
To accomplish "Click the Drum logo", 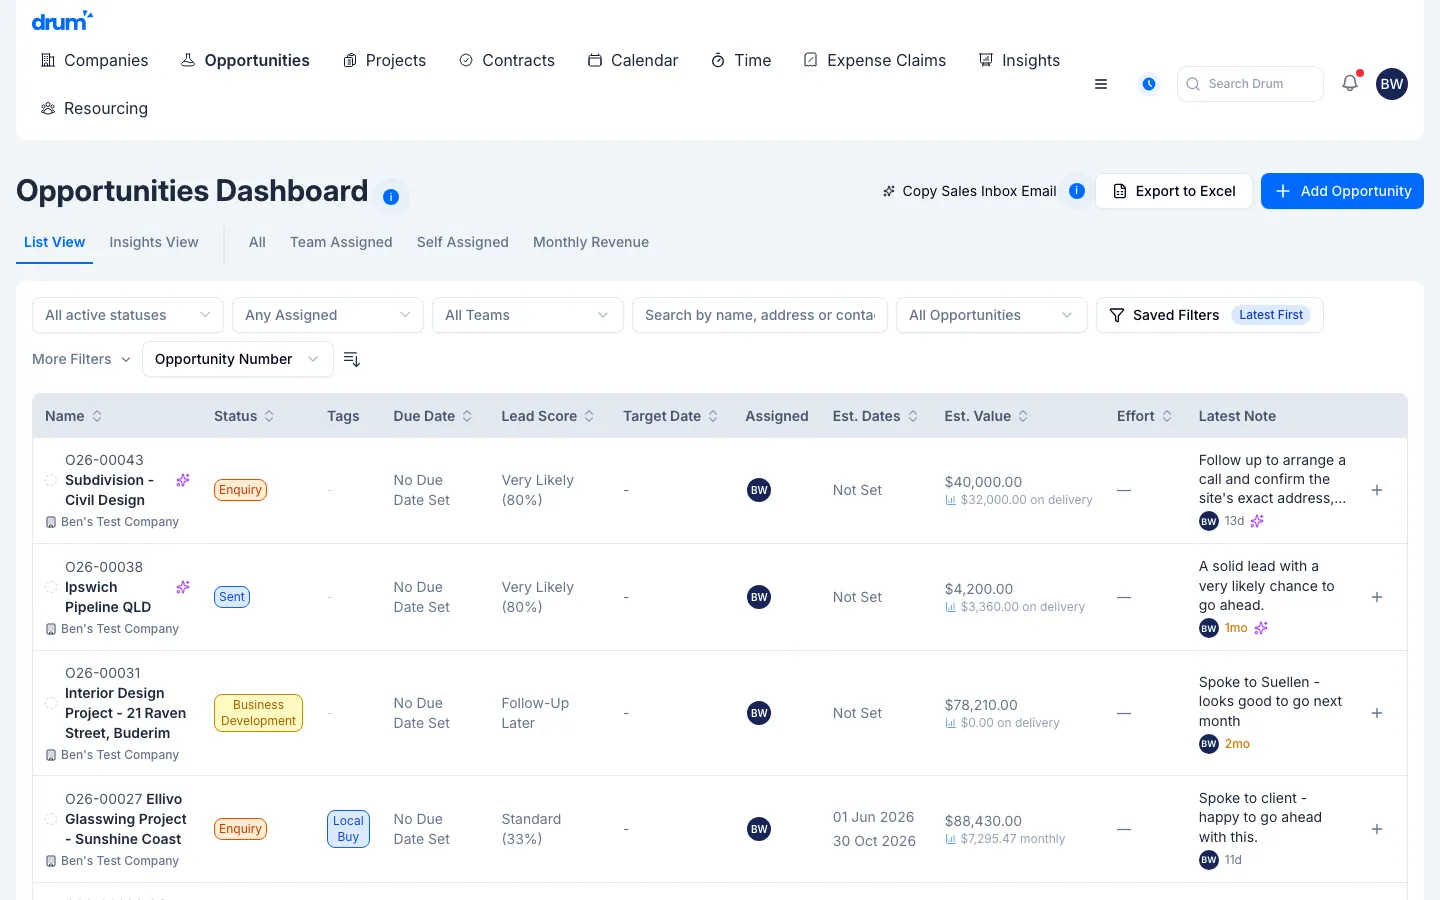I will (x=62, y=20).
